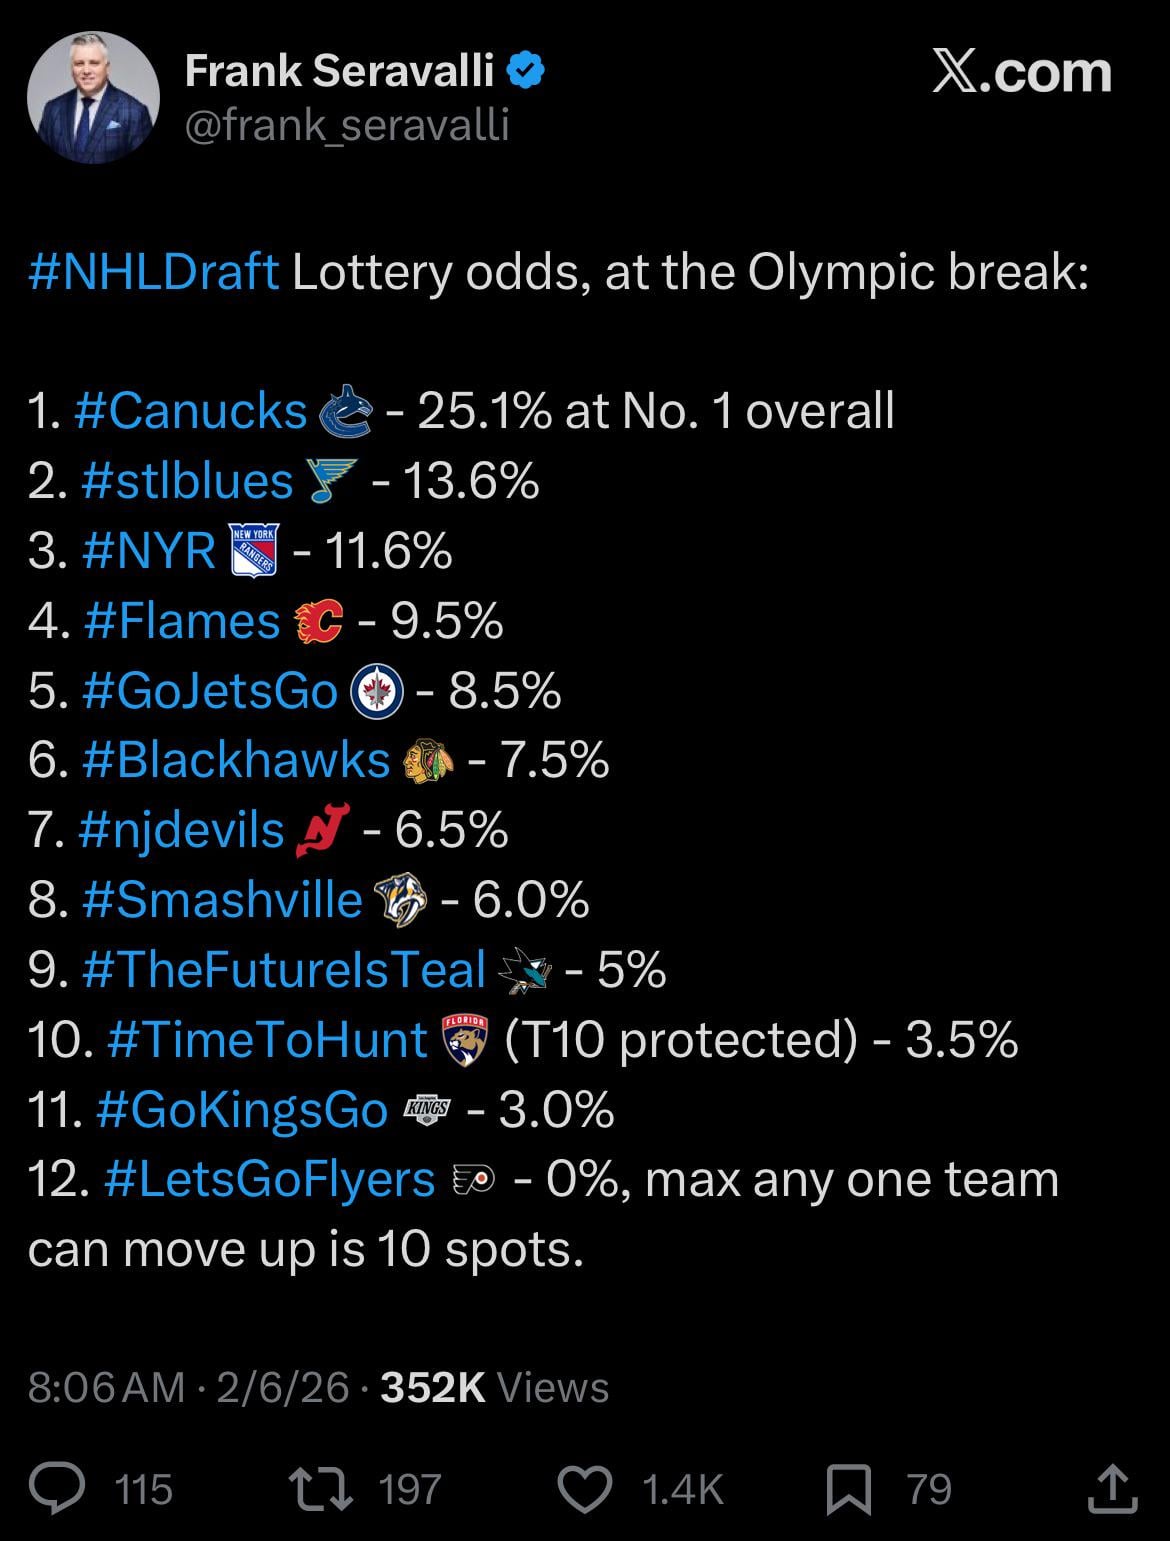Open the share menu icon

pyautogui.click(x=1113, y=1488)
